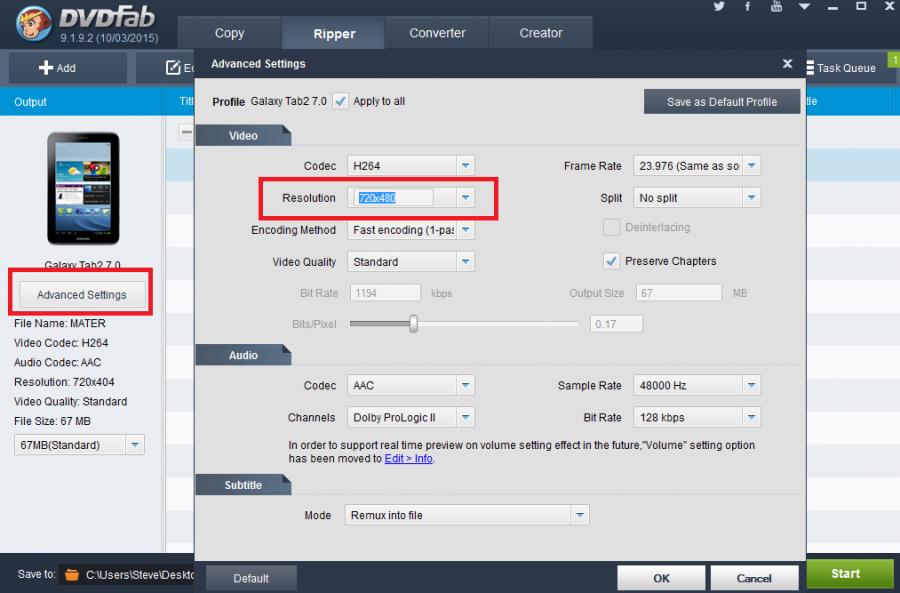Screen dimensions: 900x593
Task: Switch to the Creator tab
Action: click(541, 33)
